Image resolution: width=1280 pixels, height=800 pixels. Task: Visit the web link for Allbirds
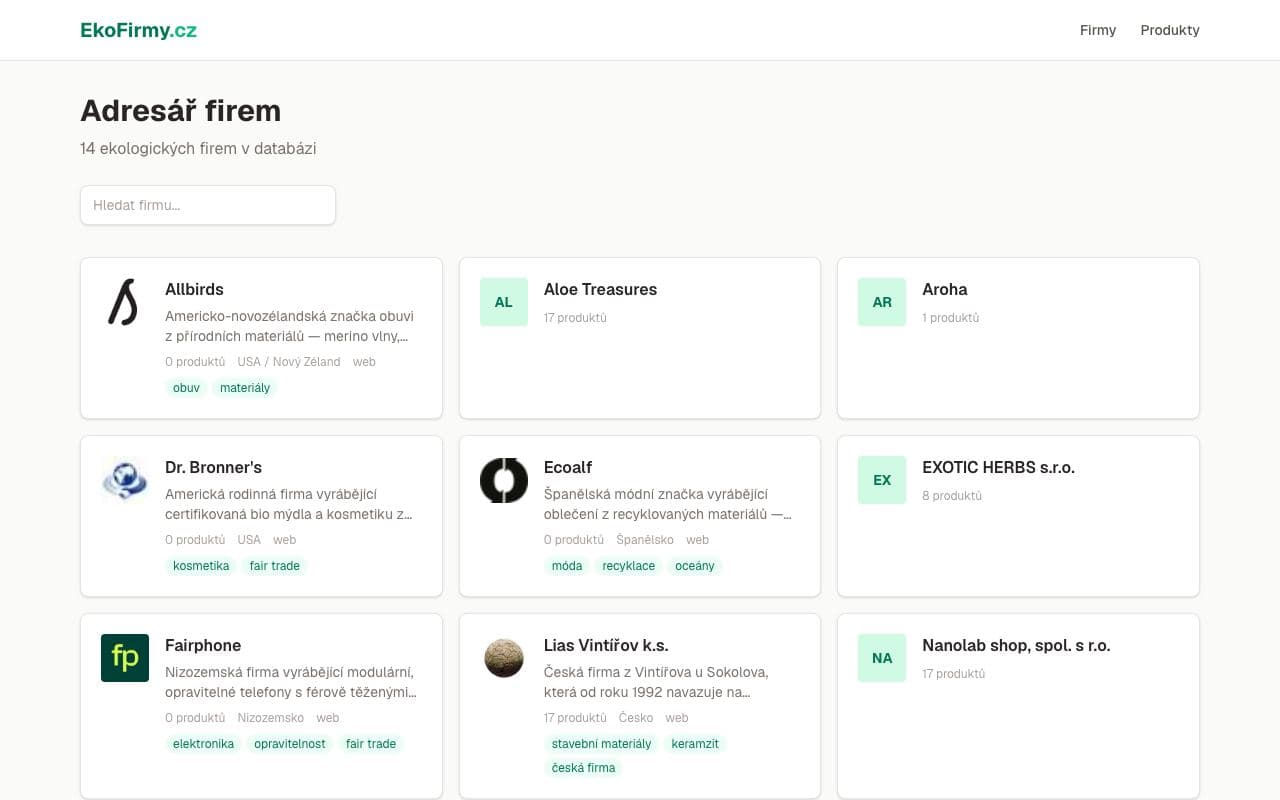point(364,362)
